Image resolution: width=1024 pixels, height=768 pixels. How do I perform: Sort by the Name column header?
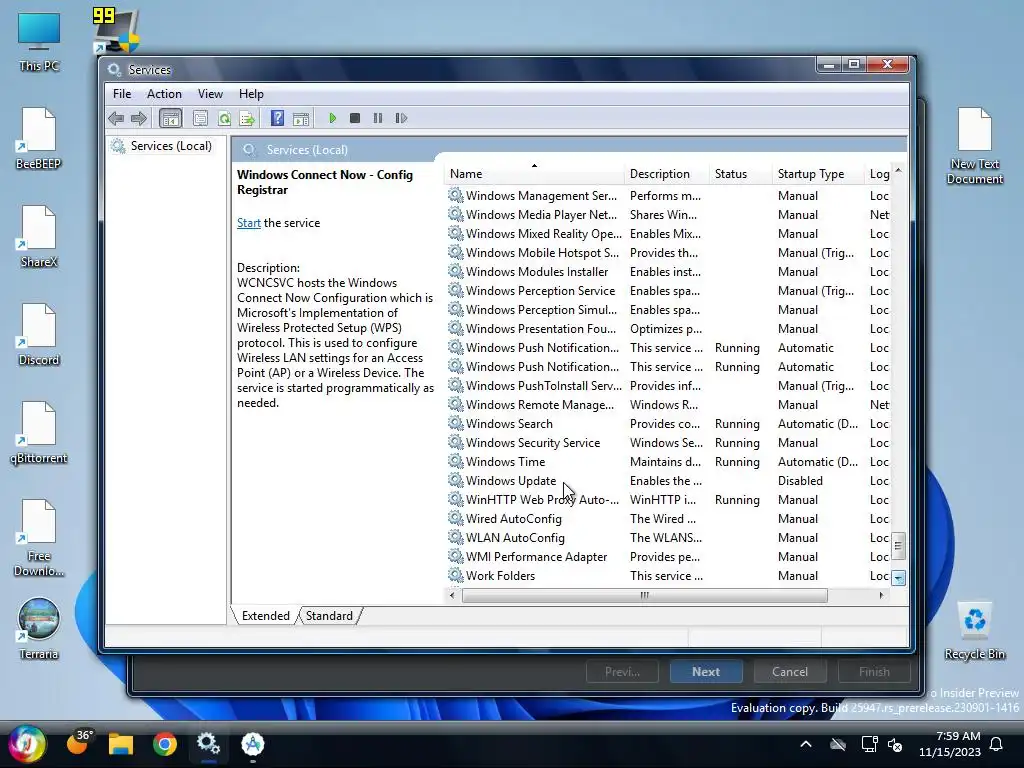pyautogui.click(x=534, y=174)
